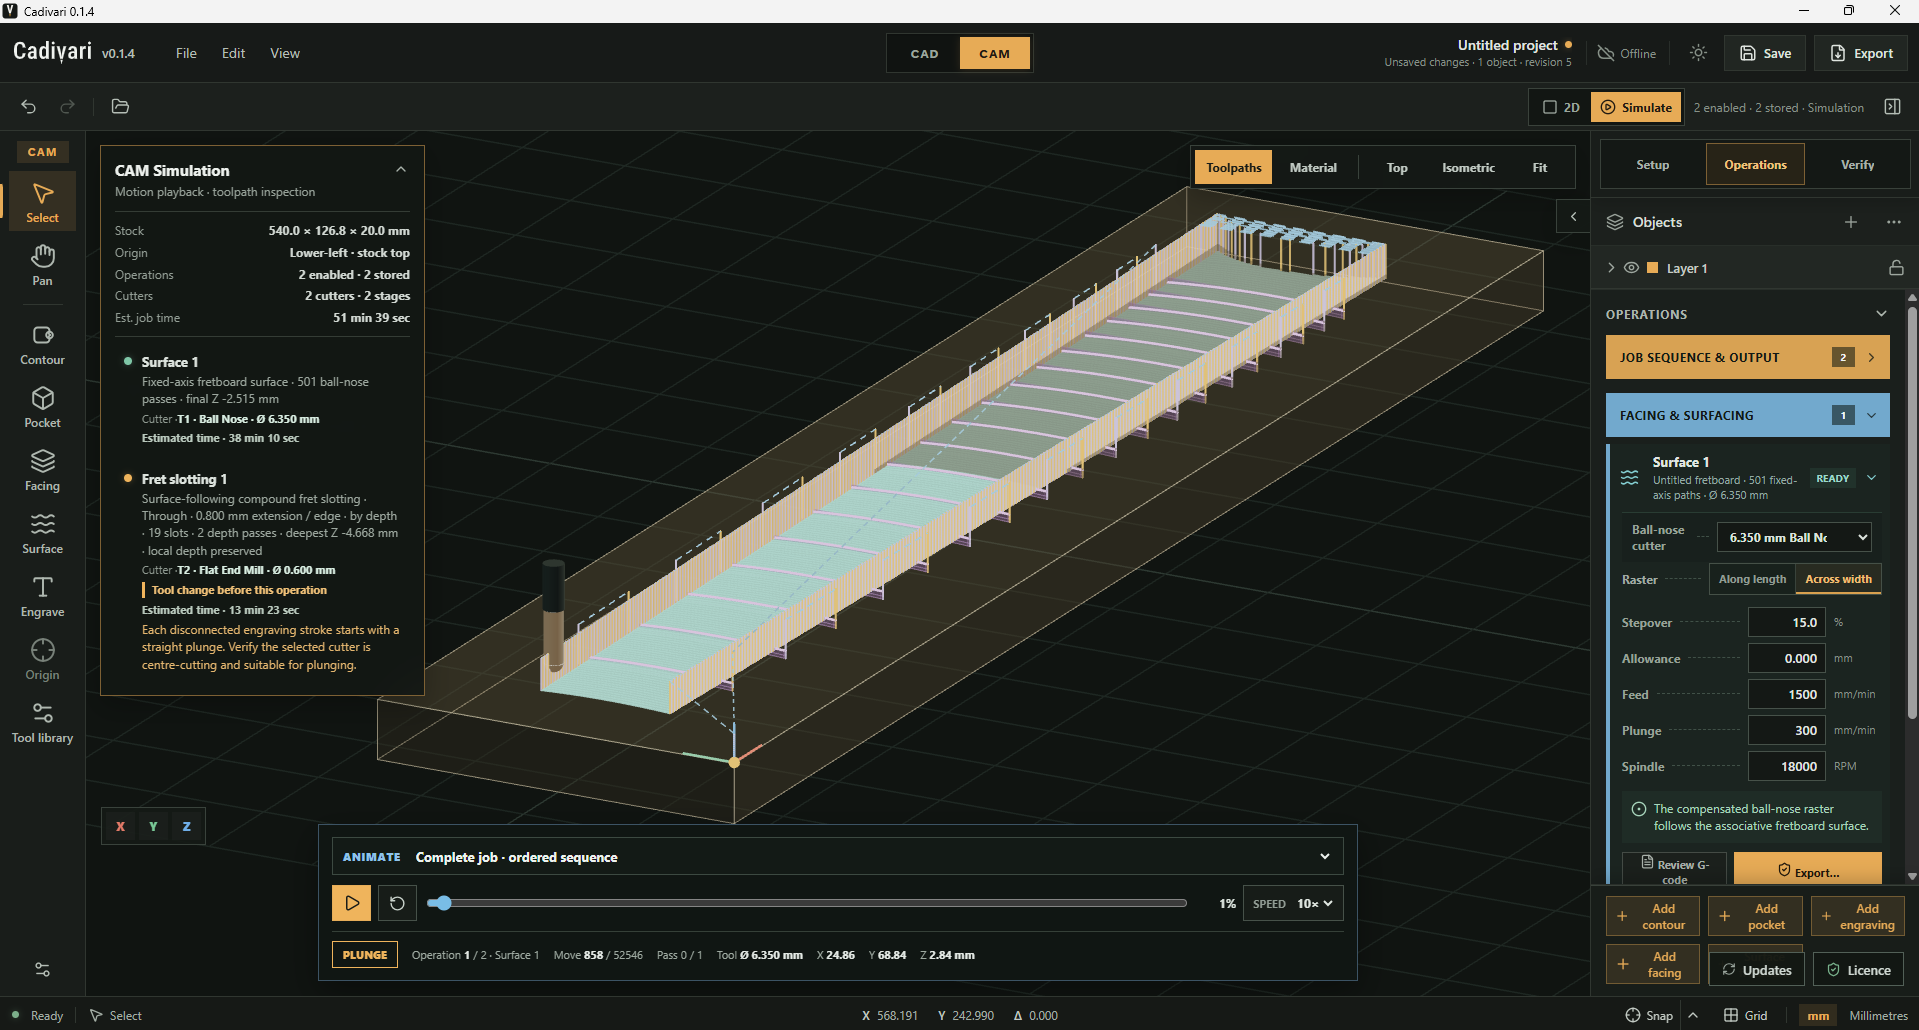This screenshot has height=1030, width=1919.
Task: Click the animation progress slider
Action: point(807,903)
